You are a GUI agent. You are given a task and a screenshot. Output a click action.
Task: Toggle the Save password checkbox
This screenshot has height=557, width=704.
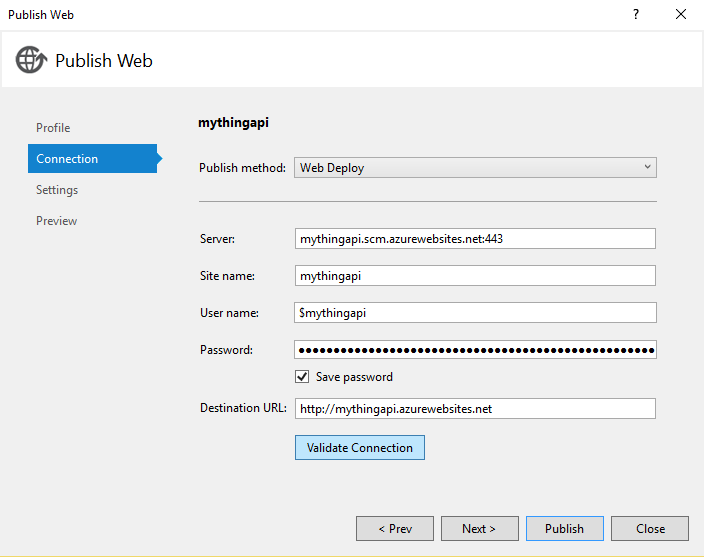click(x=302, y=377)
